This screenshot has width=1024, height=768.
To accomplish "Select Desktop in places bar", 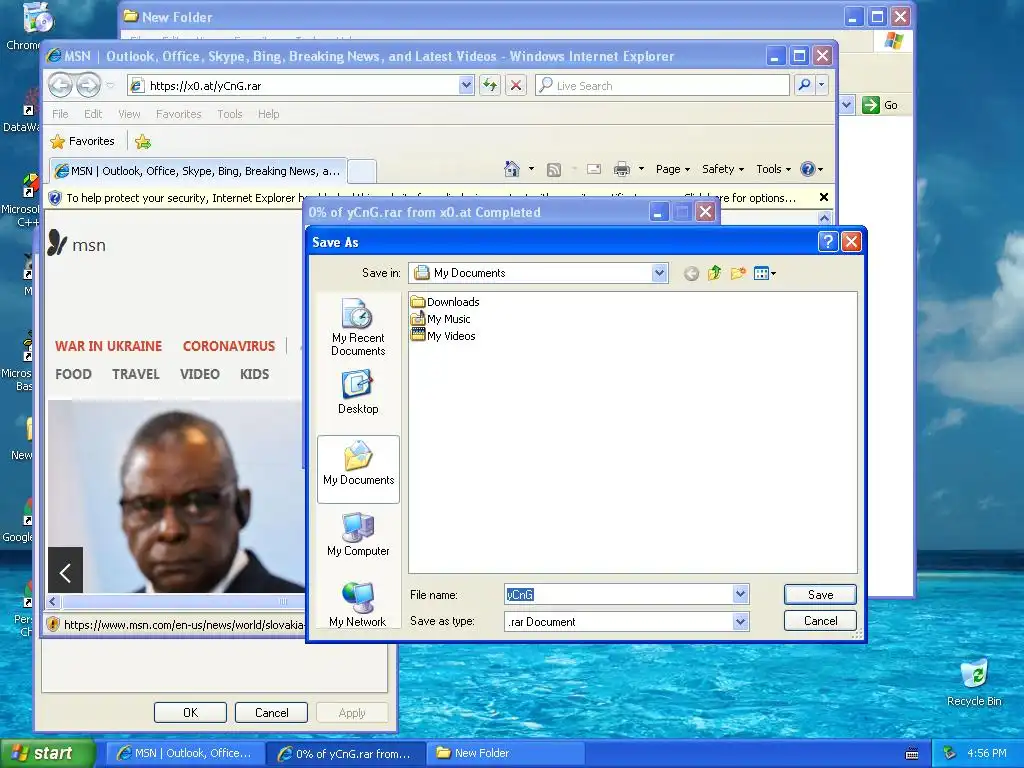I will click(x=358, y=392).
